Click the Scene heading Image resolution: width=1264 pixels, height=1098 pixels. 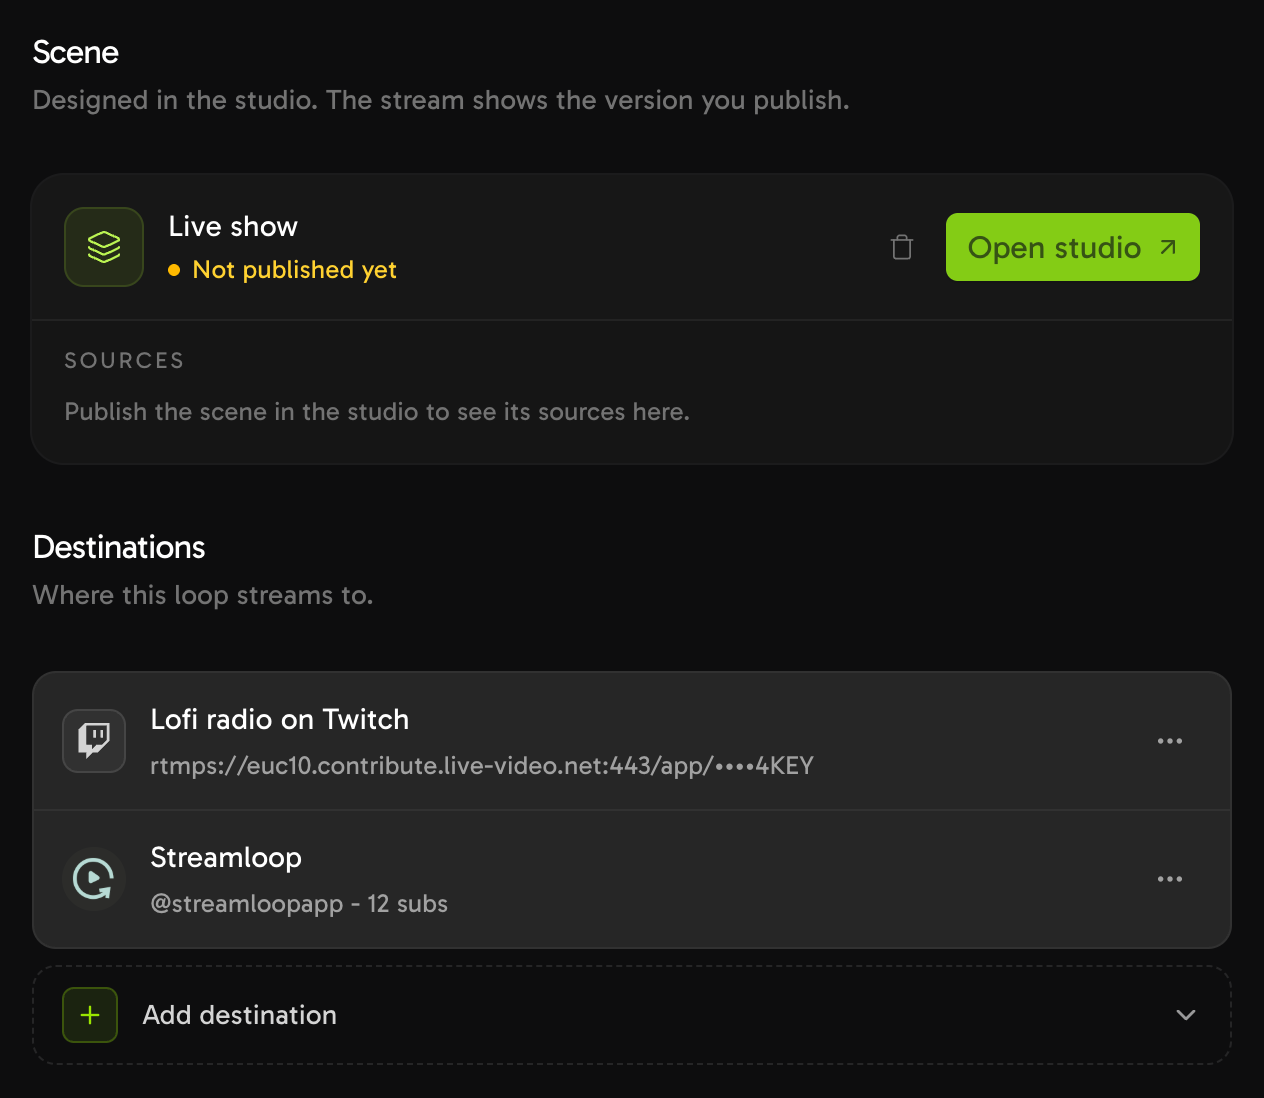click(76, 52)
